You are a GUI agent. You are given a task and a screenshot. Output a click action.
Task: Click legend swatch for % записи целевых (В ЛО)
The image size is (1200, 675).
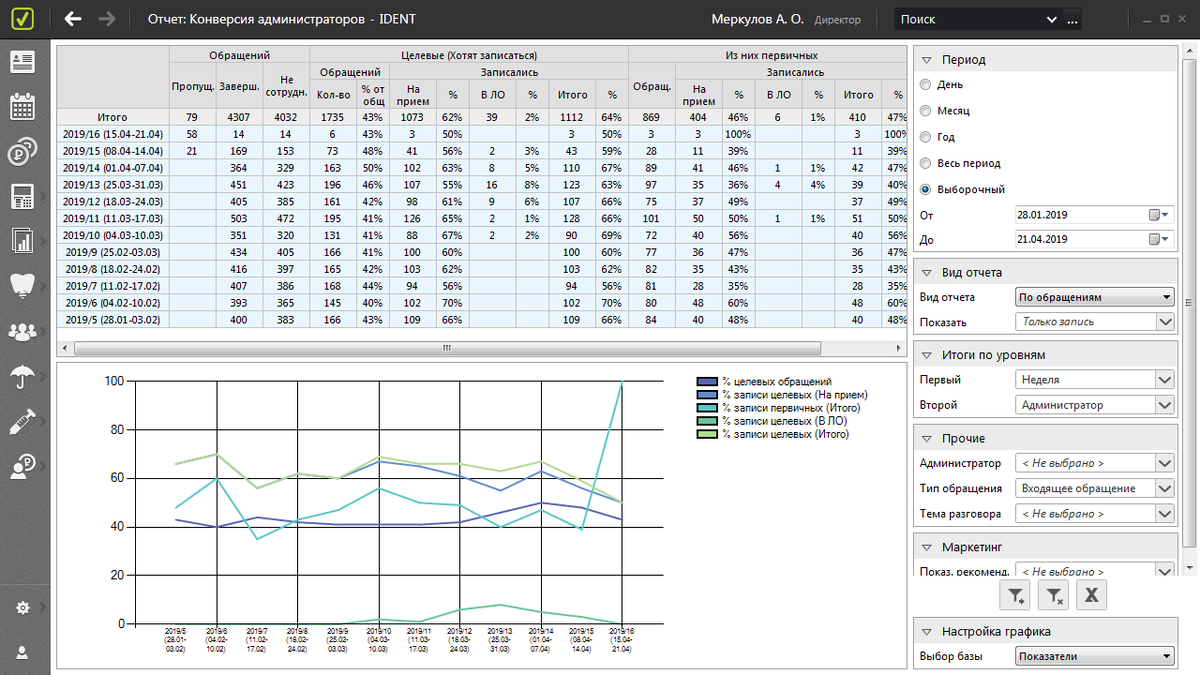coord(706,421)
